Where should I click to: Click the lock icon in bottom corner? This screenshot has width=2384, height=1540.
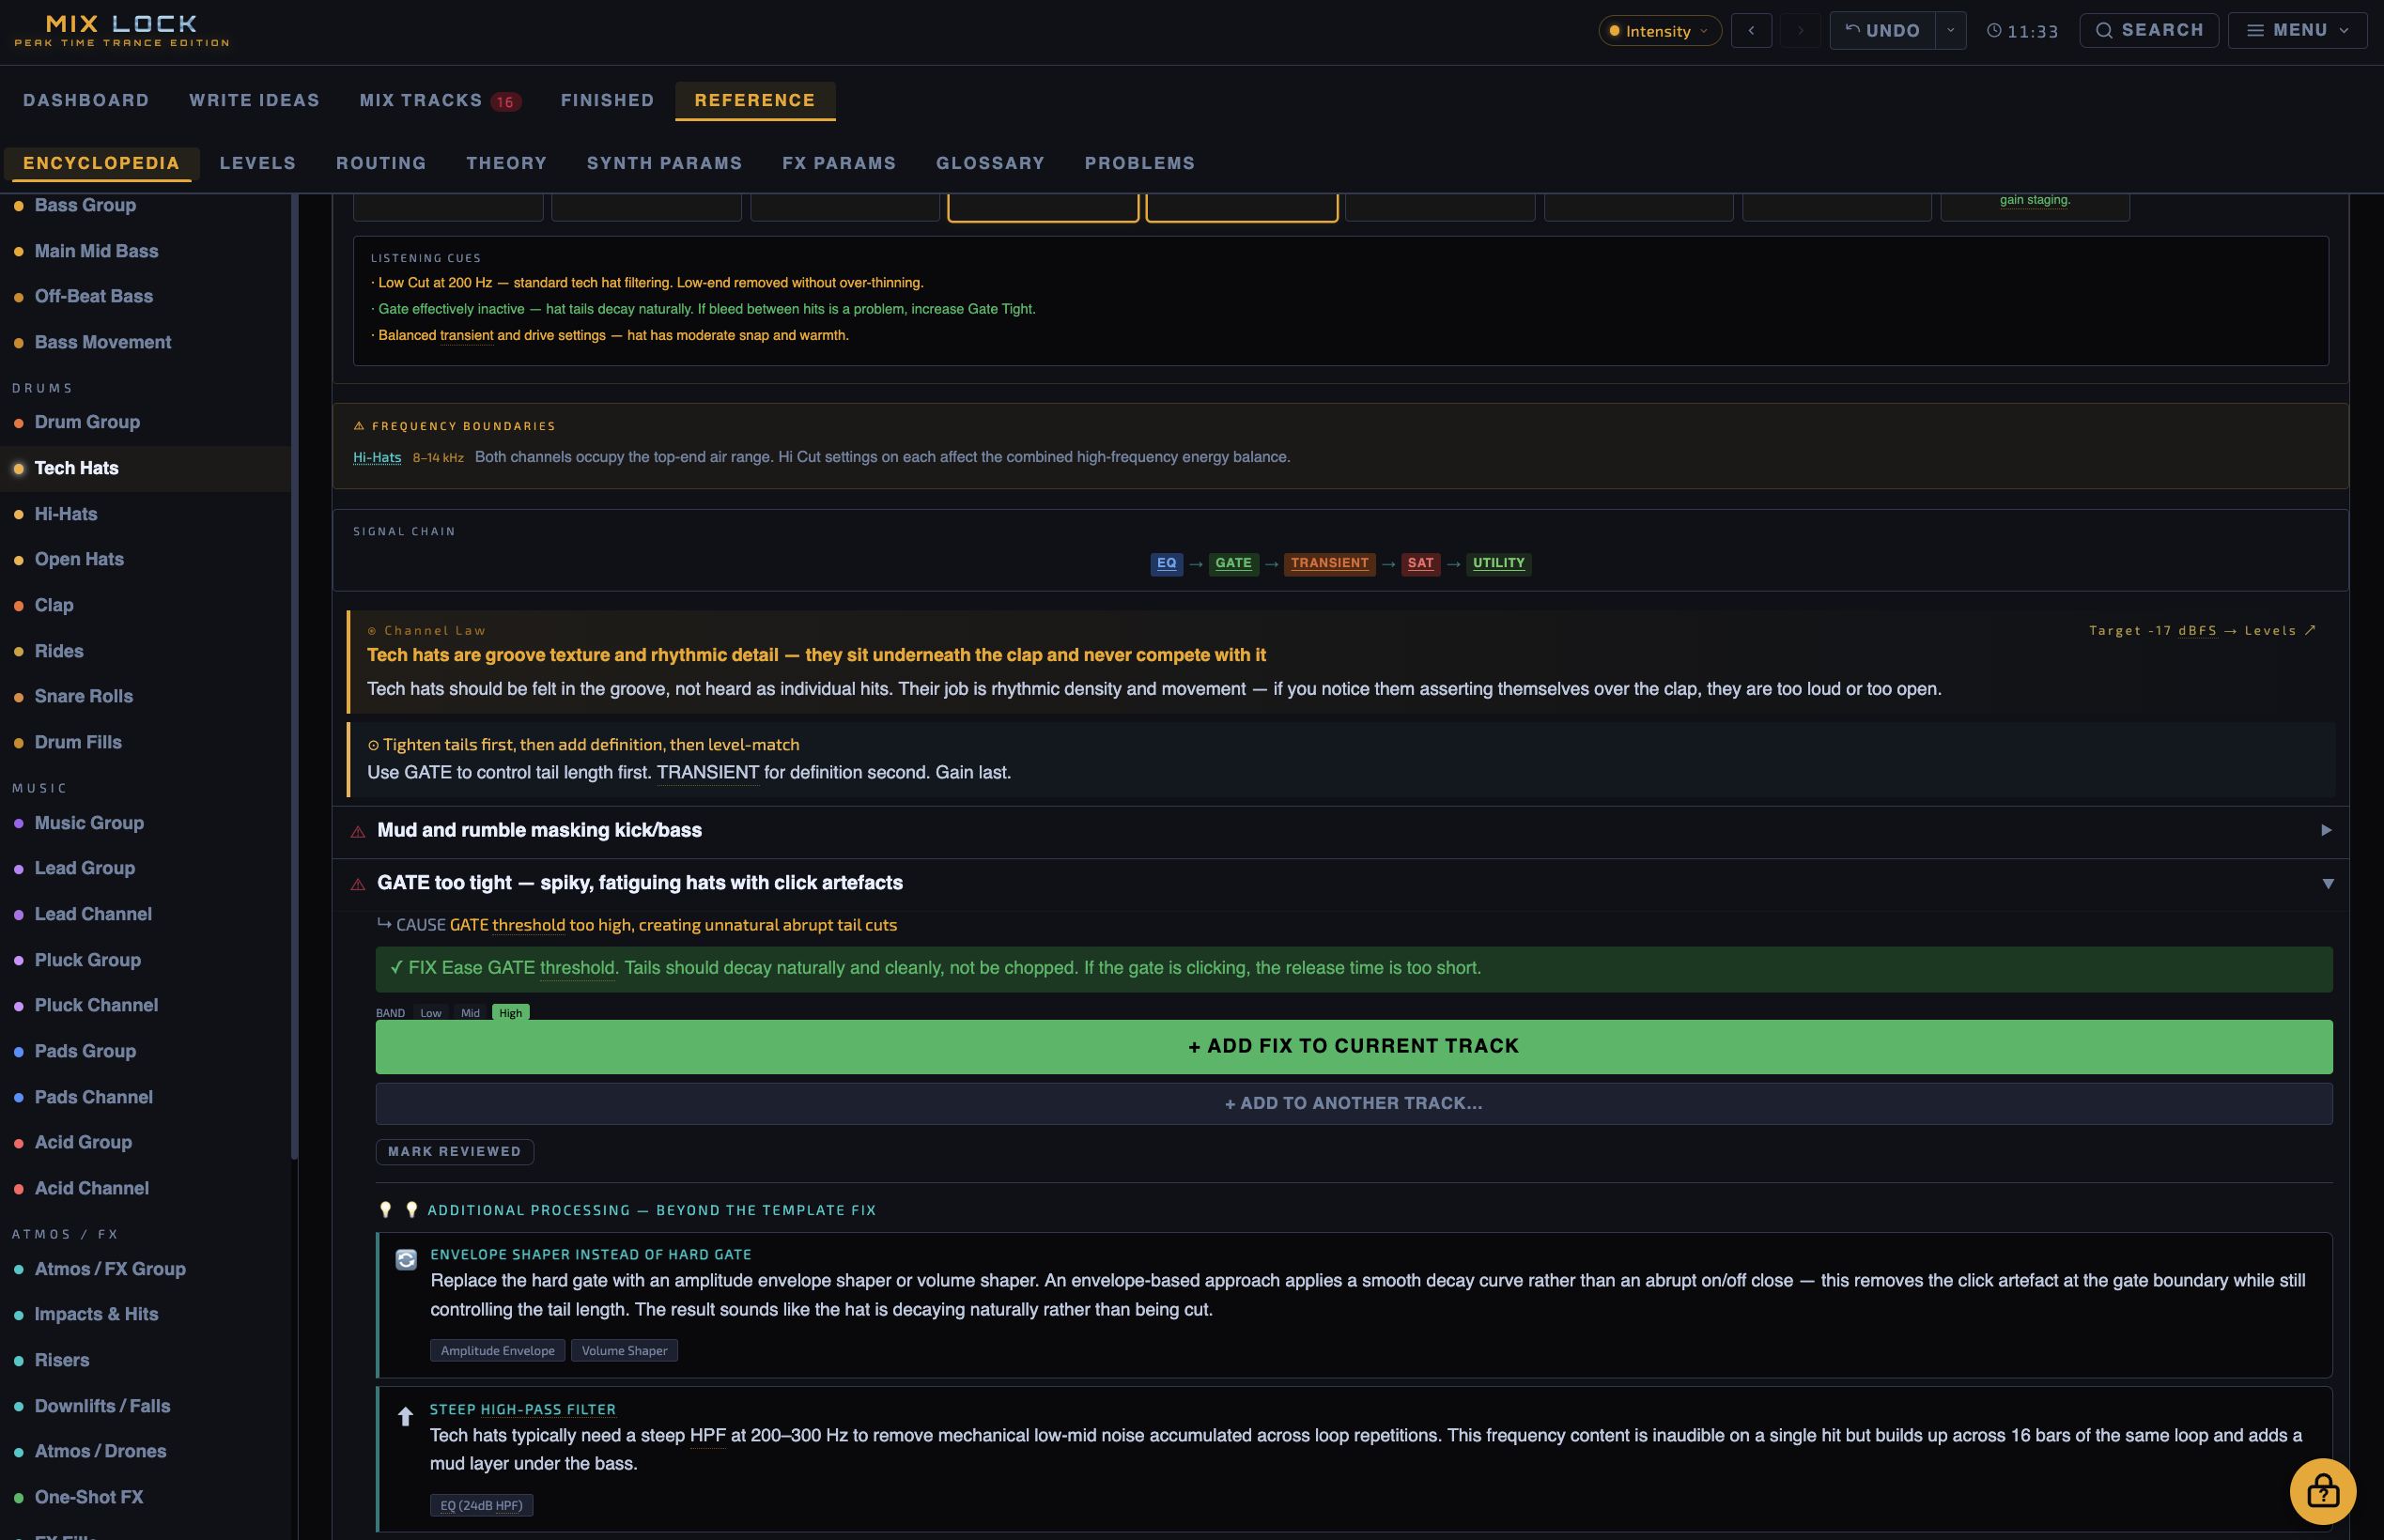2323,1491
